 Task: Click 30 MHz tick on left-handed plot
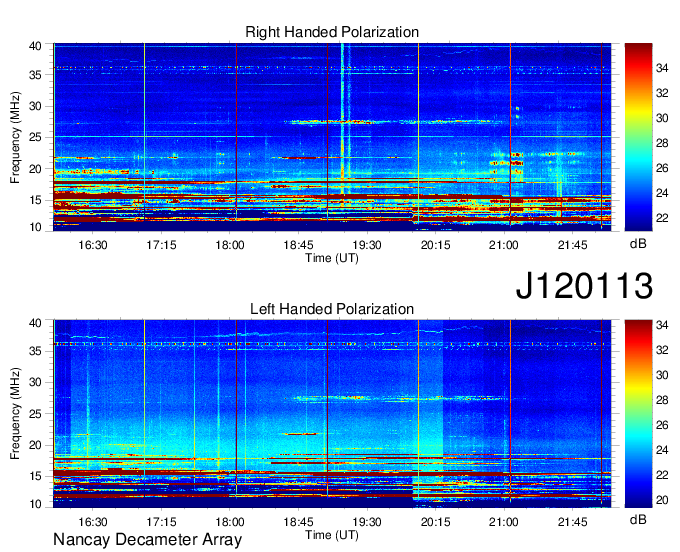point(35,382)
